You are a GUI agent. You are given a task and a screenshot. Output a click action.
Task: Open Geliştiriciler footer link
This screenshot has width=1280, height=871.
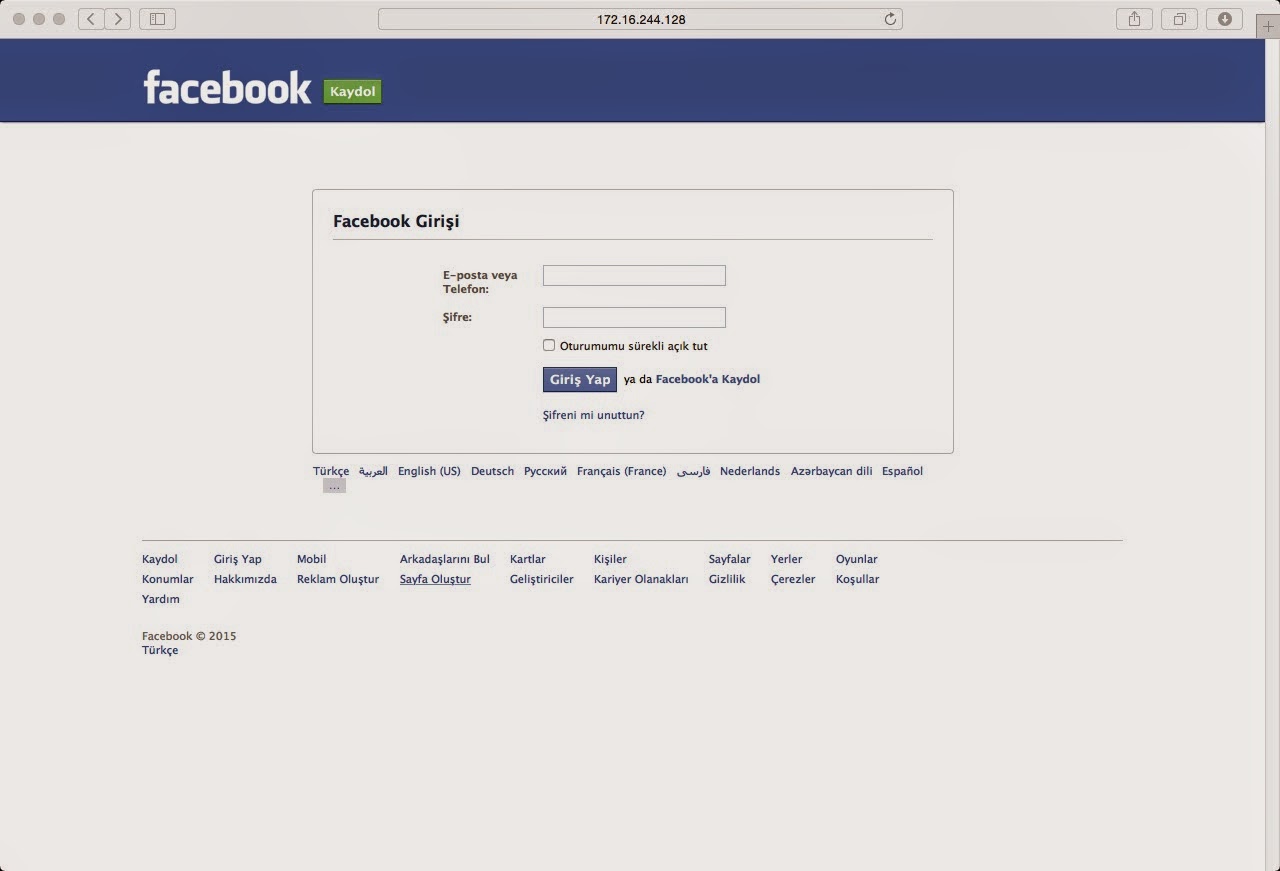542,579
